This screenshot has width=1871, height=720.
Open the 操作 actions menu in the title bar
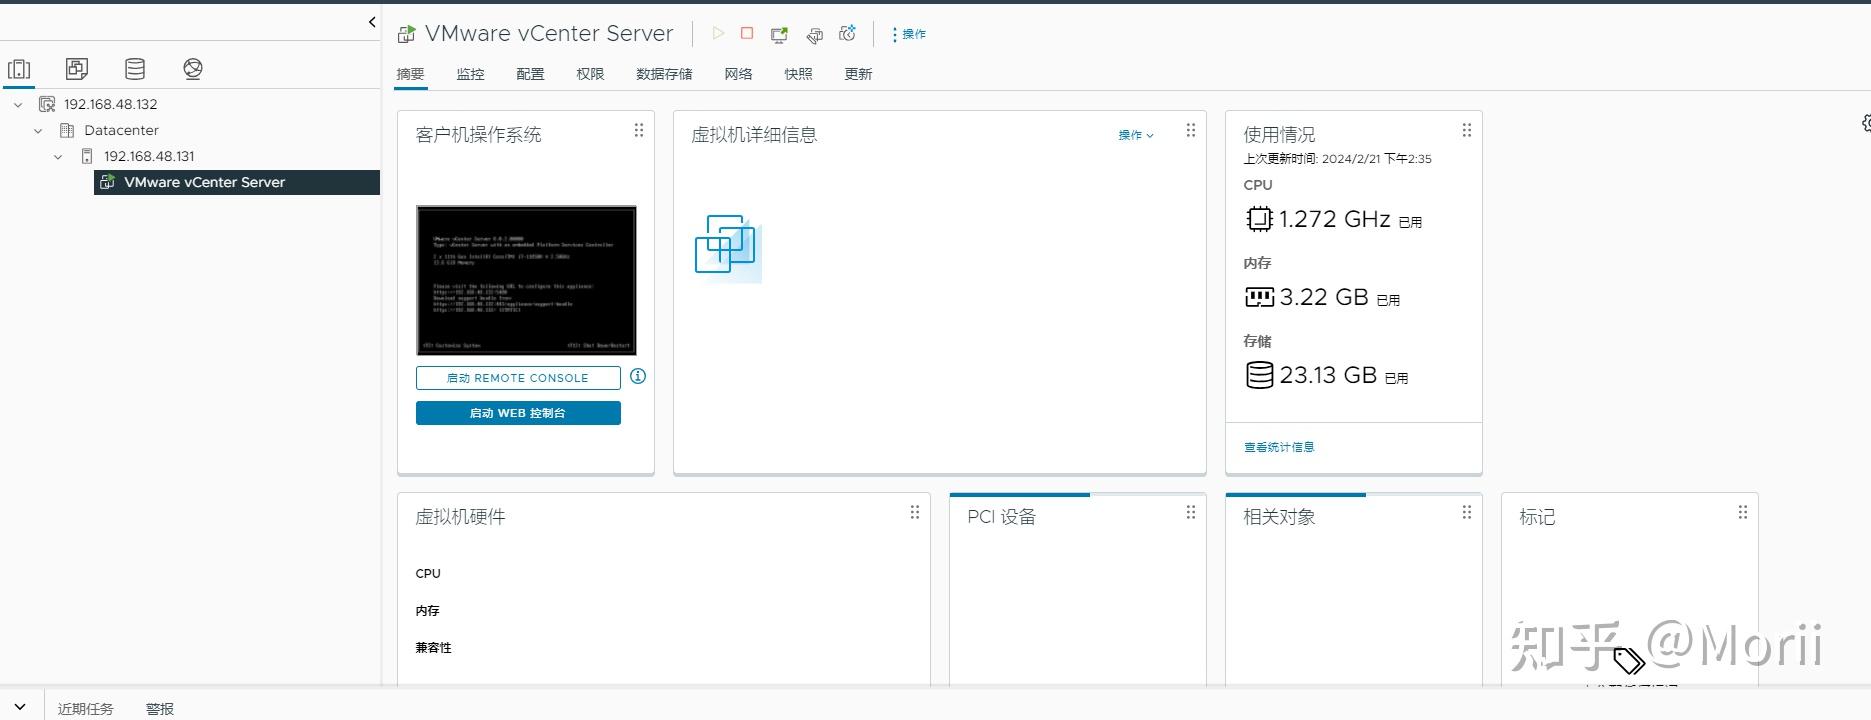point(909,34)
